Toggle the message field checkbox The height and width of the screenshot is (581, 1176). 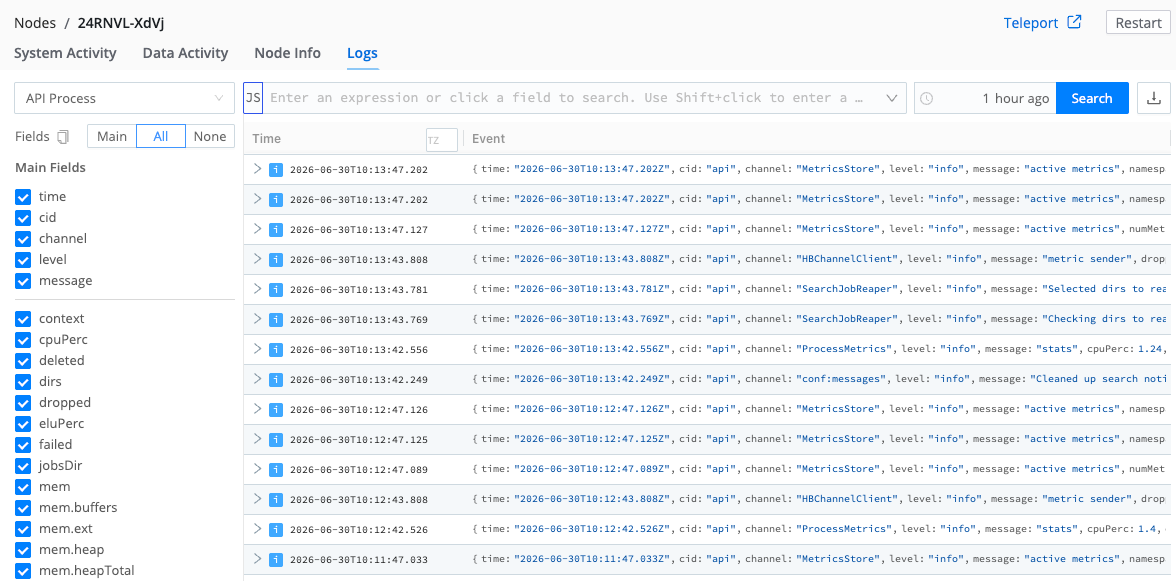tap(22, 281)
